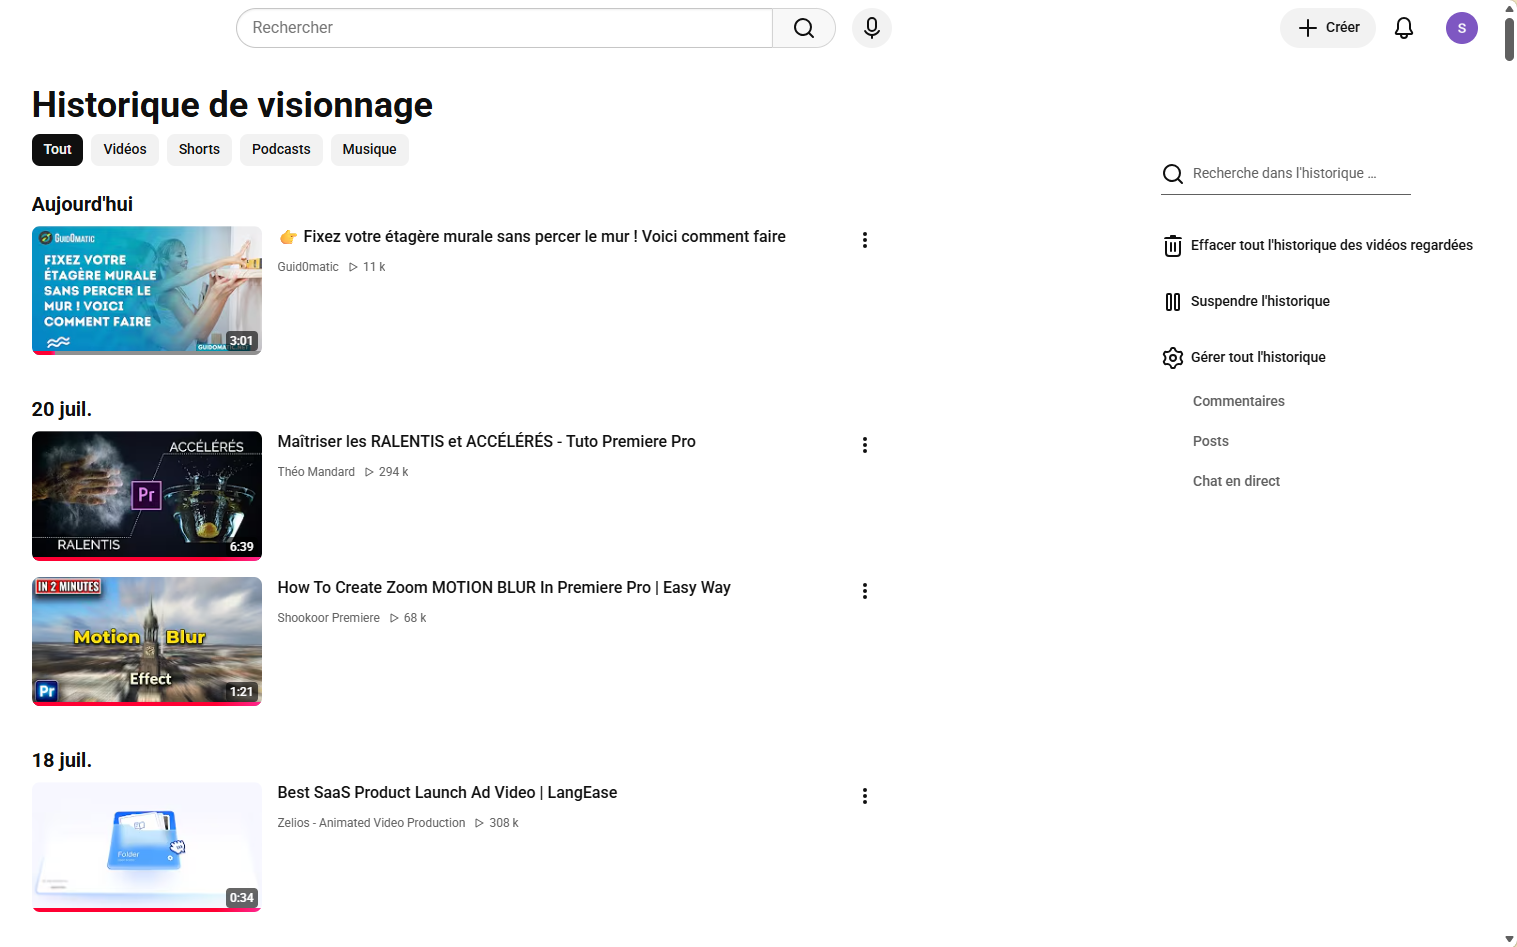Focus the Rechercher search field
The width and height of the screenshot is (1517, 947).
[x=505, y=28]
